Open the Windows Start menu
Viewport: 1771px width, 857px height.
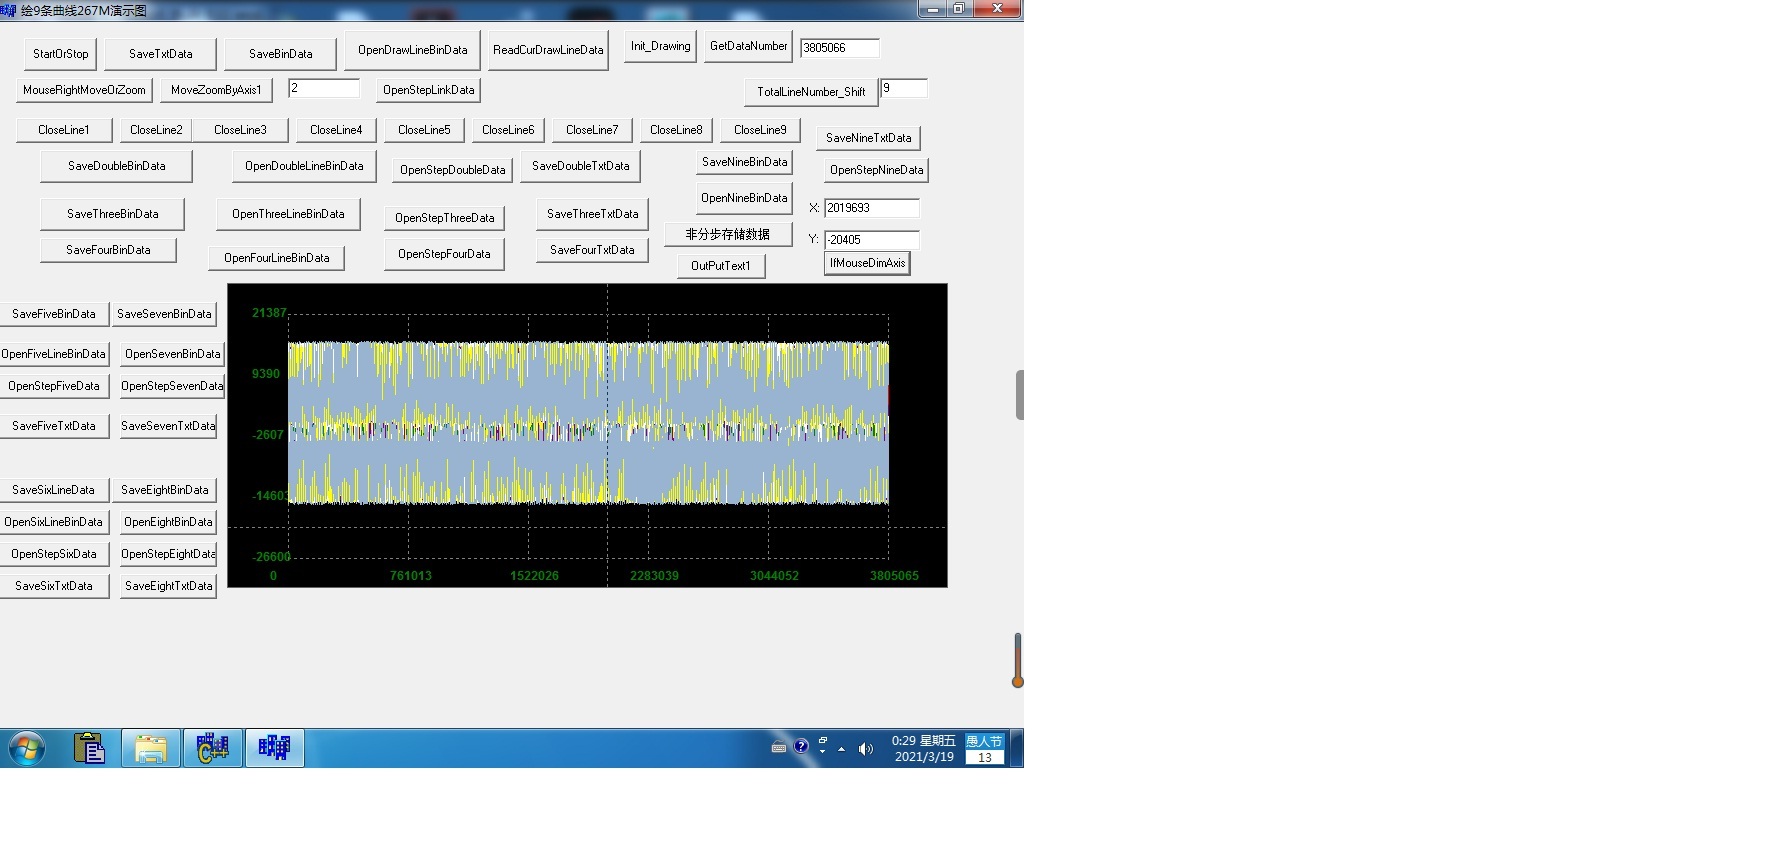[27, 748]
